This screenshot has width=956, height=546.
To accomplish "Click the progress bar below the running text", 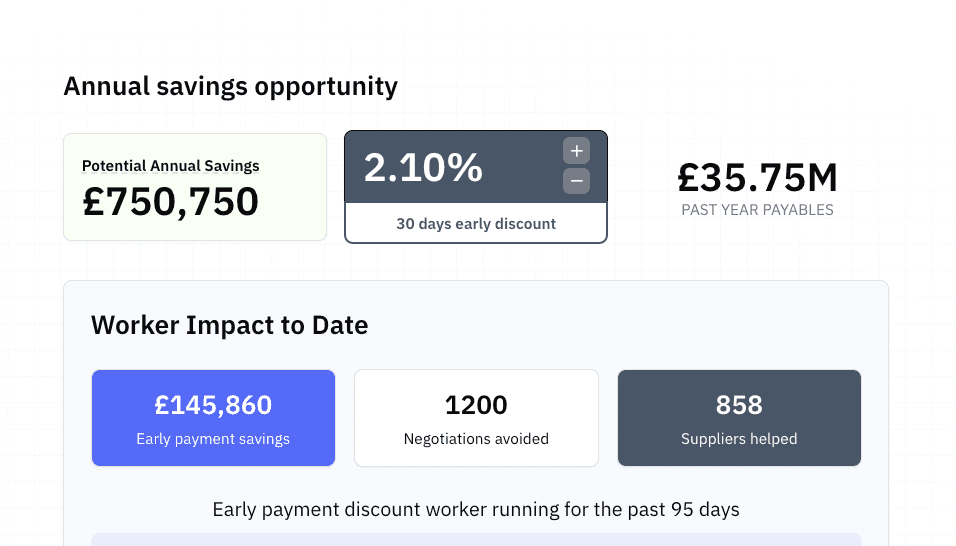I will coord(476,539).
